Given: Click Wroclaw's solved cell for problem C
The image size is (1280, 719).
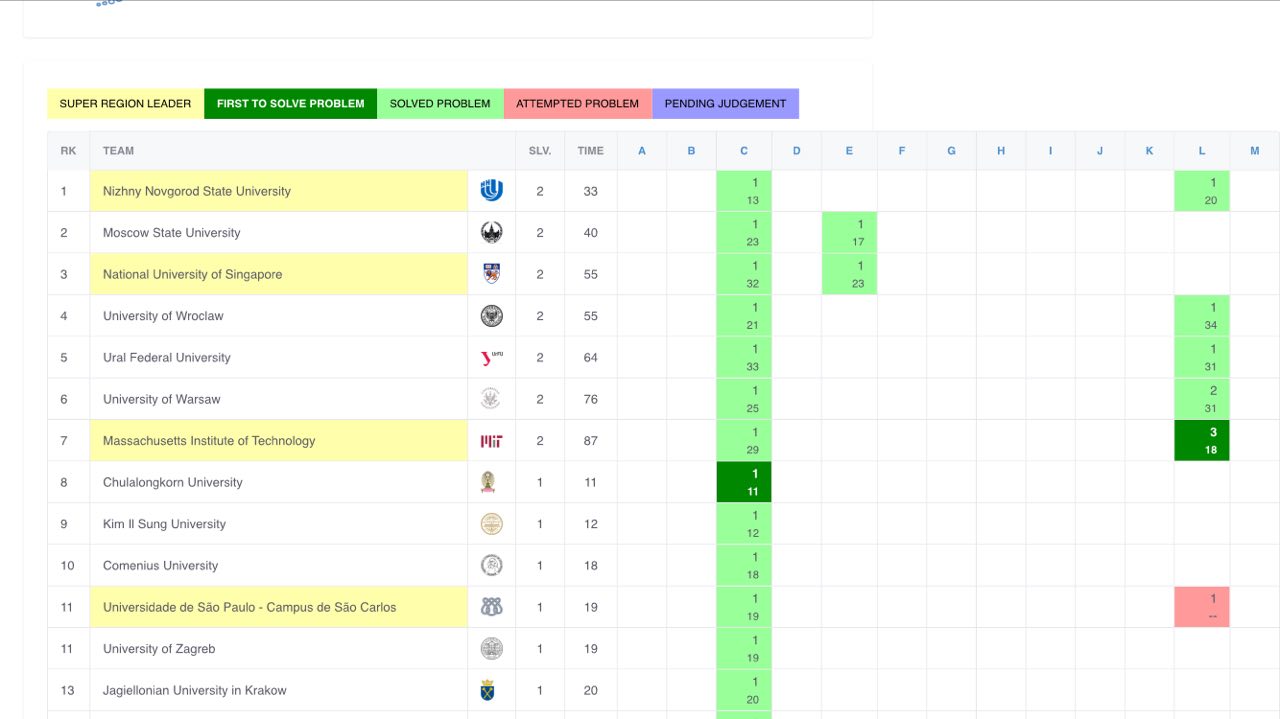Looking at the screenshot, I should click(x=744, y=316).
